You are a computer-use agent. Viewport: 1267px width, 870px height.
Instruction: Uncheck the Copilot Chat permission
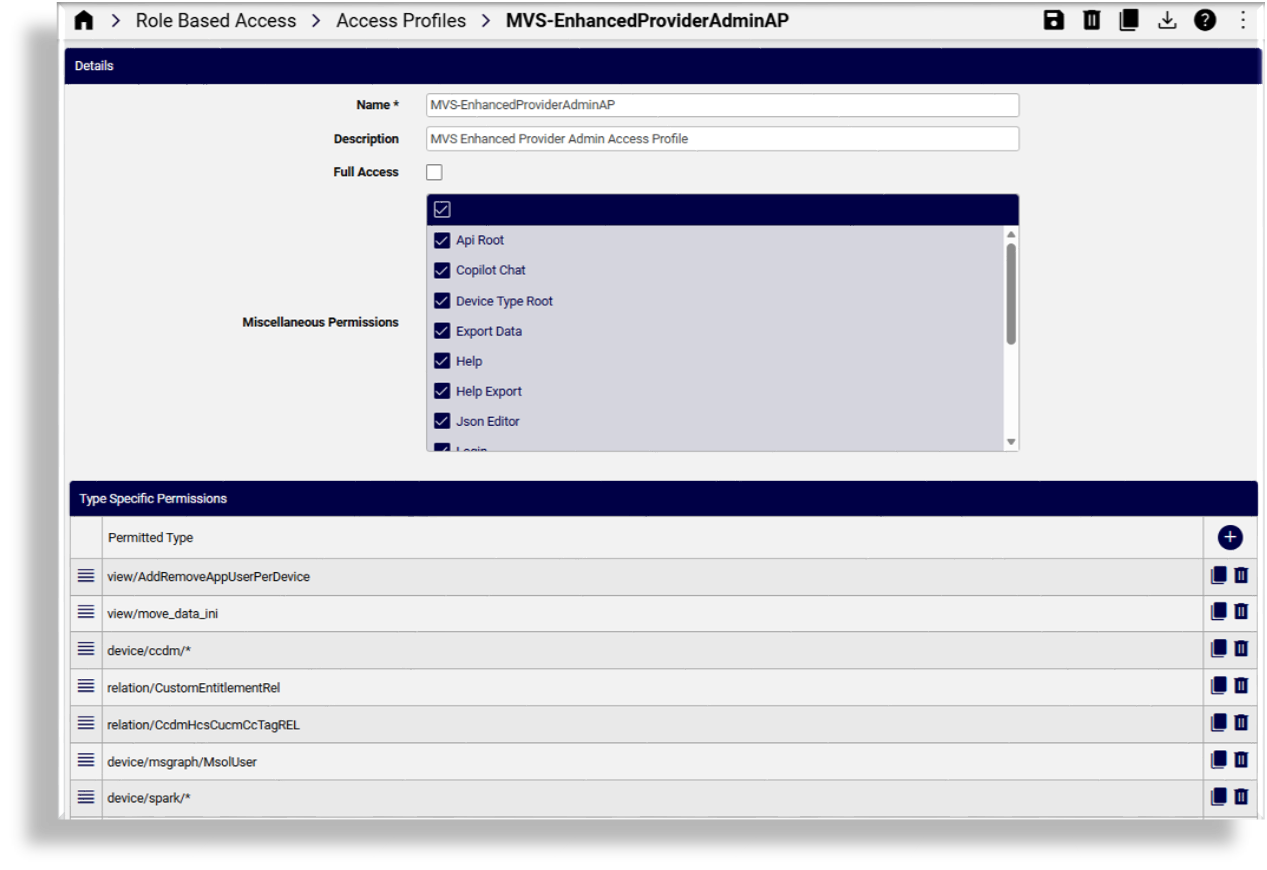point(442,270)
